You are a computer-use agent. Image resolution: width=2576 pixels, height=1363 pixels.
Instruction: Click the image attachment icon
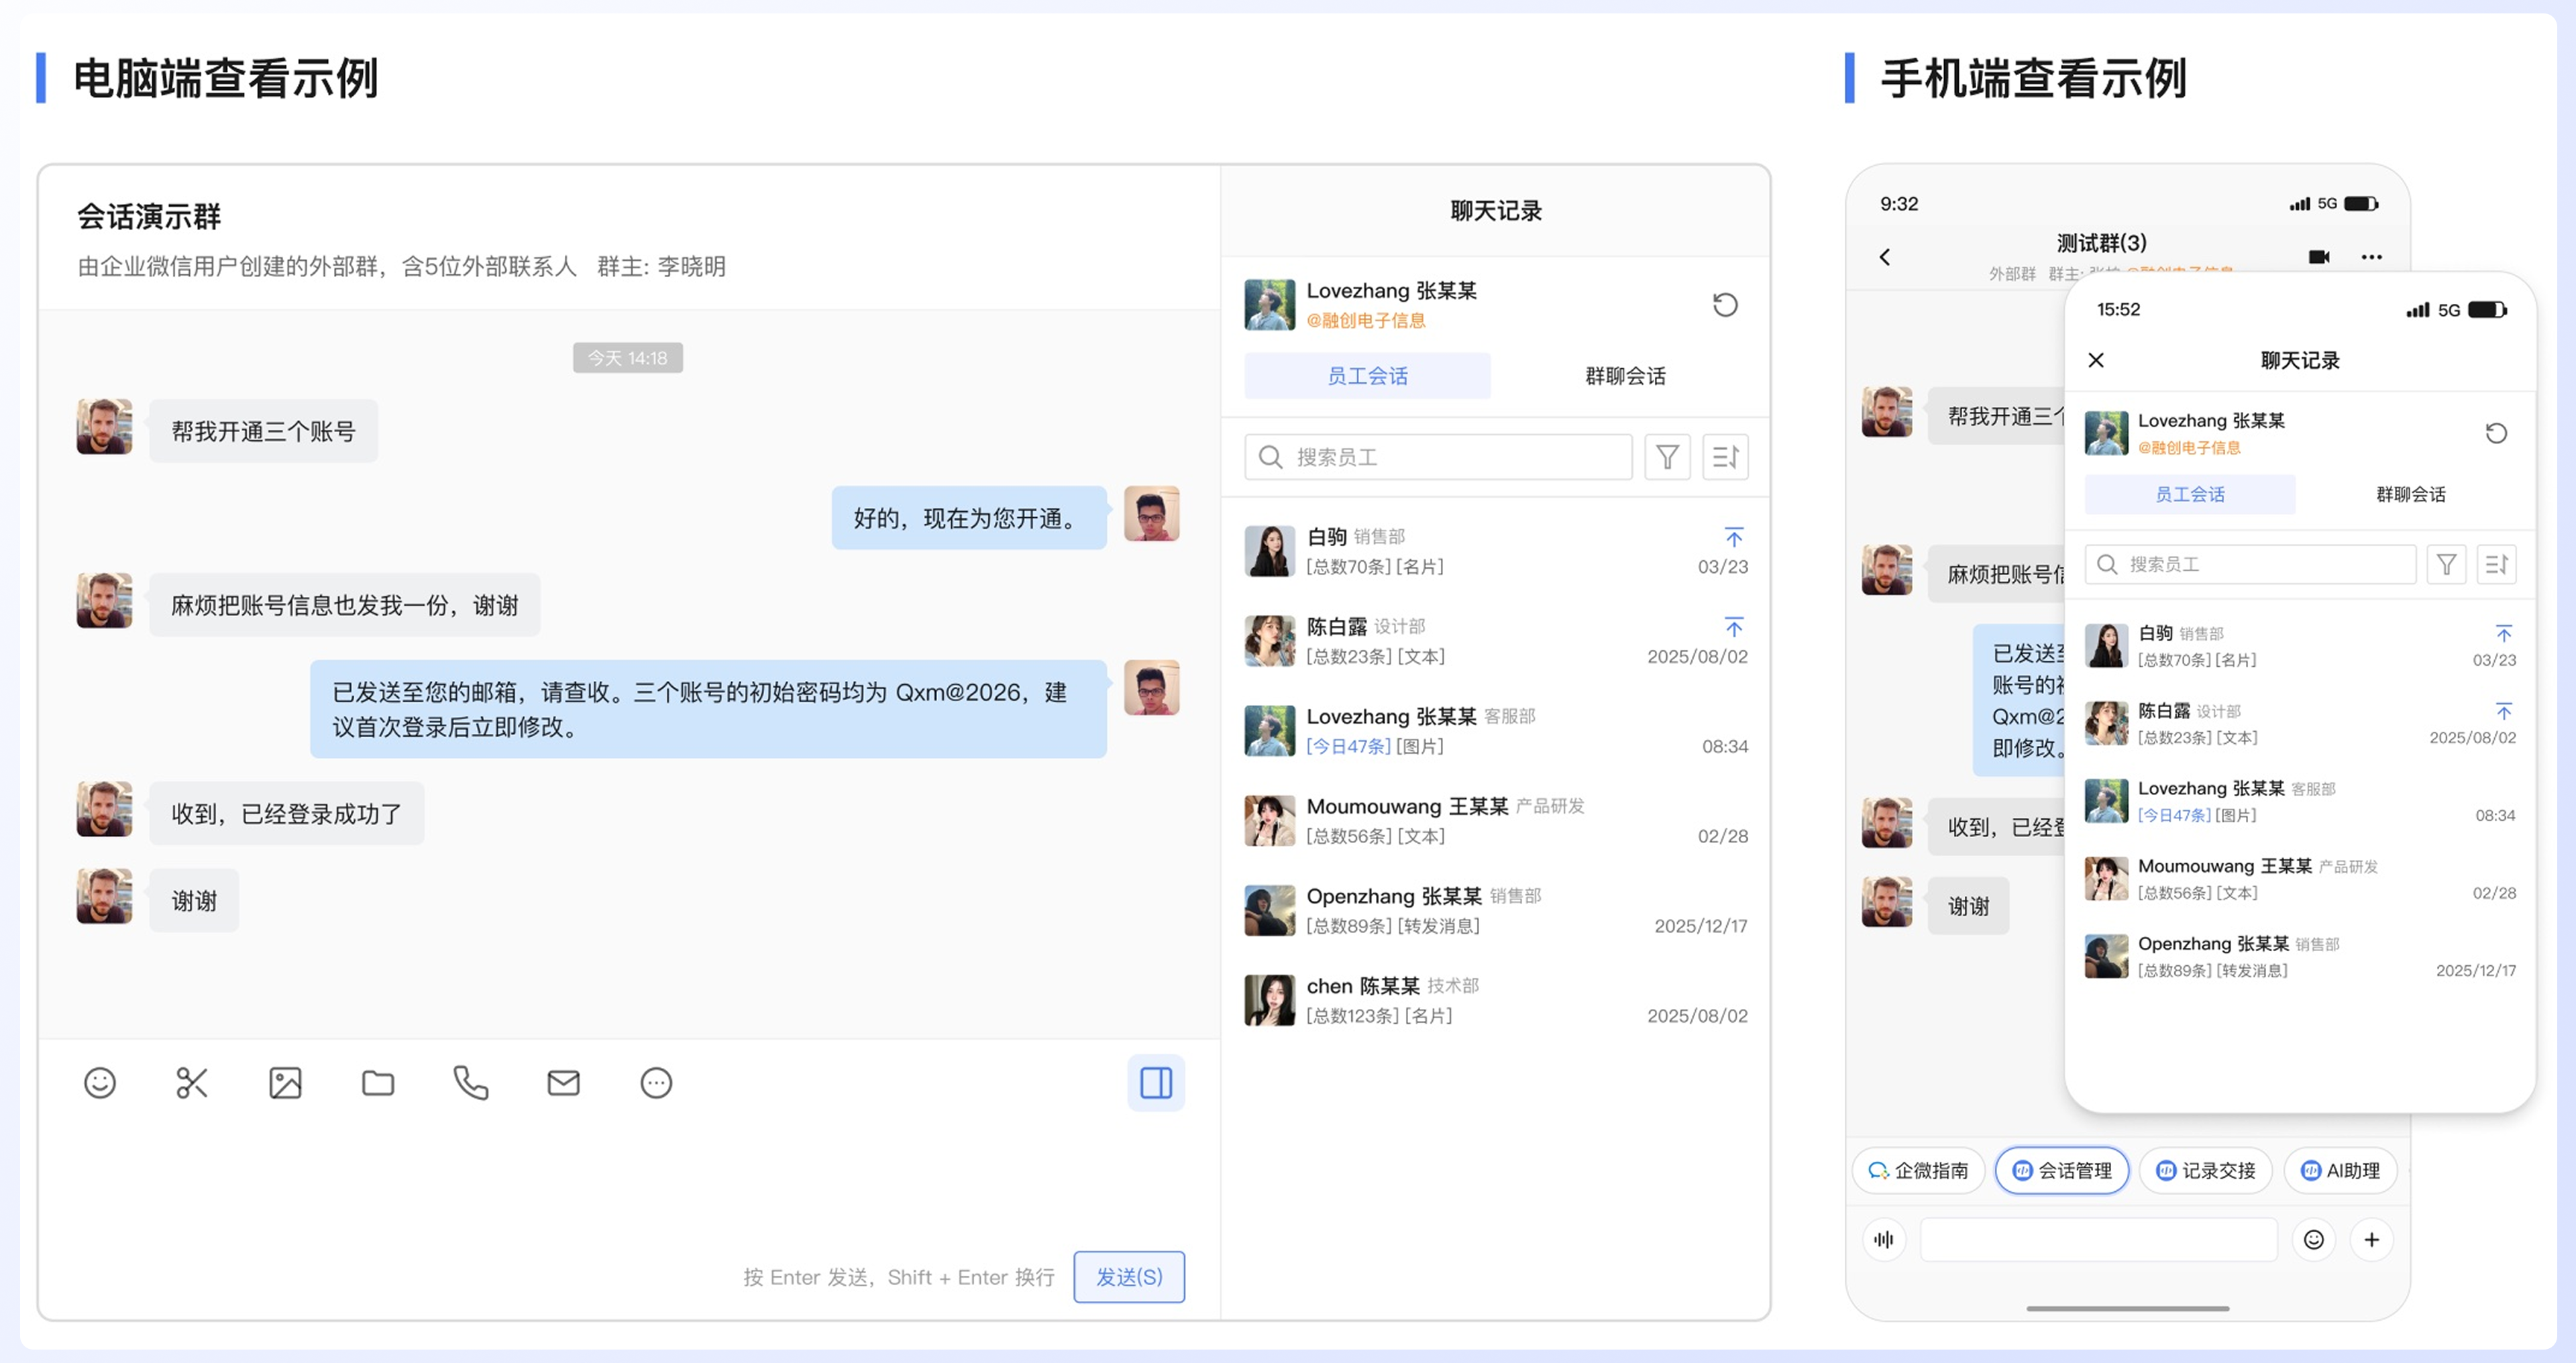pyautogui.click(x=285, y=1083)
